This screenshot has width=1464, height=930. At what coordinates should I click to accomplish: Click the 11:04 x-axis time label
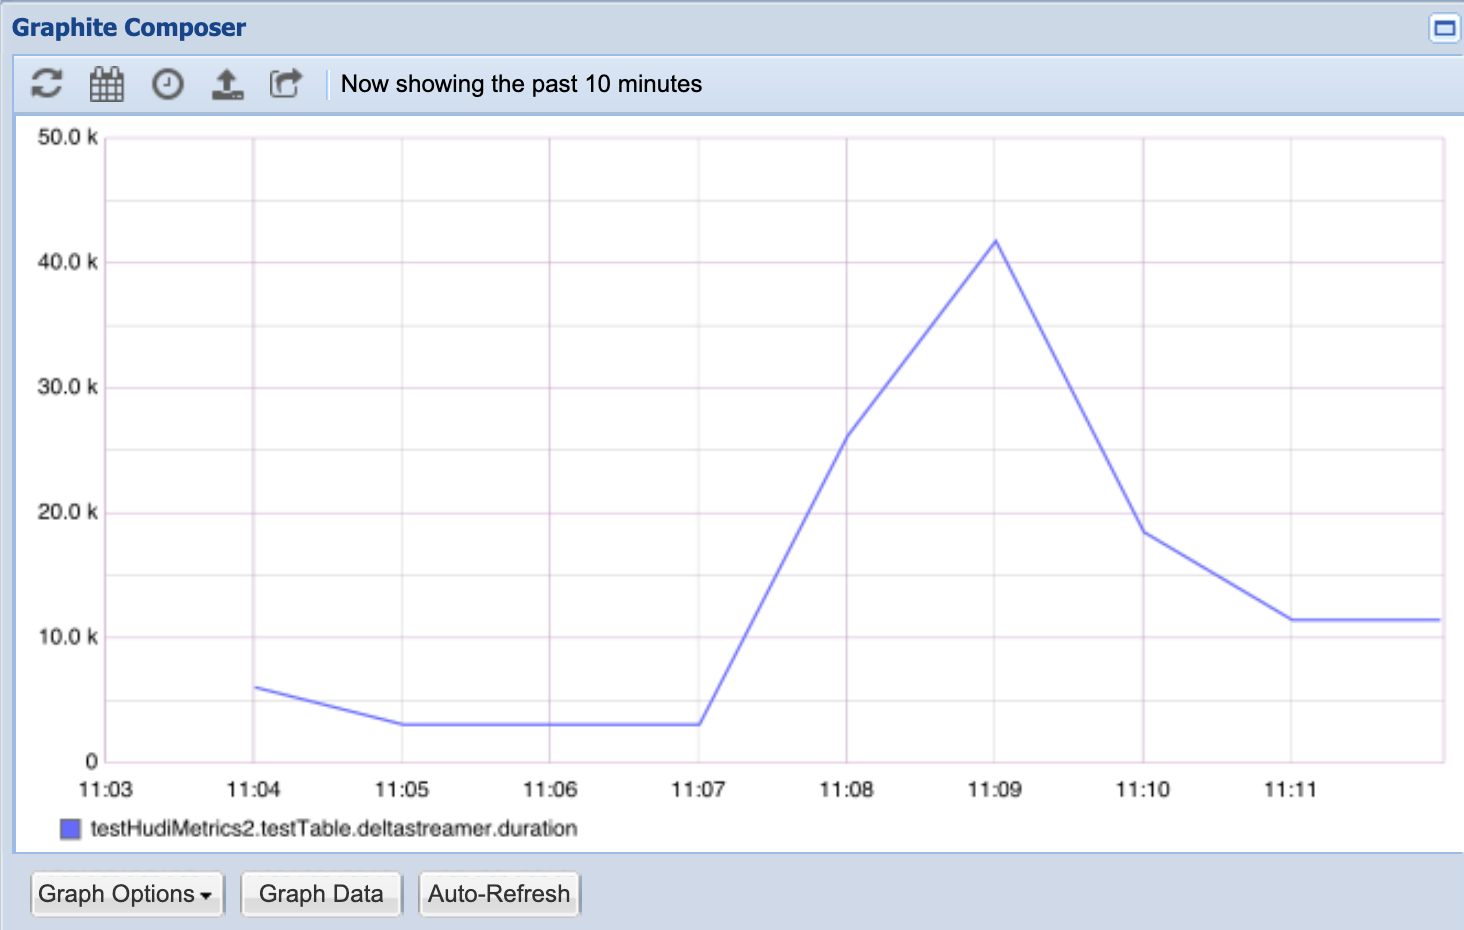[253, 790]
